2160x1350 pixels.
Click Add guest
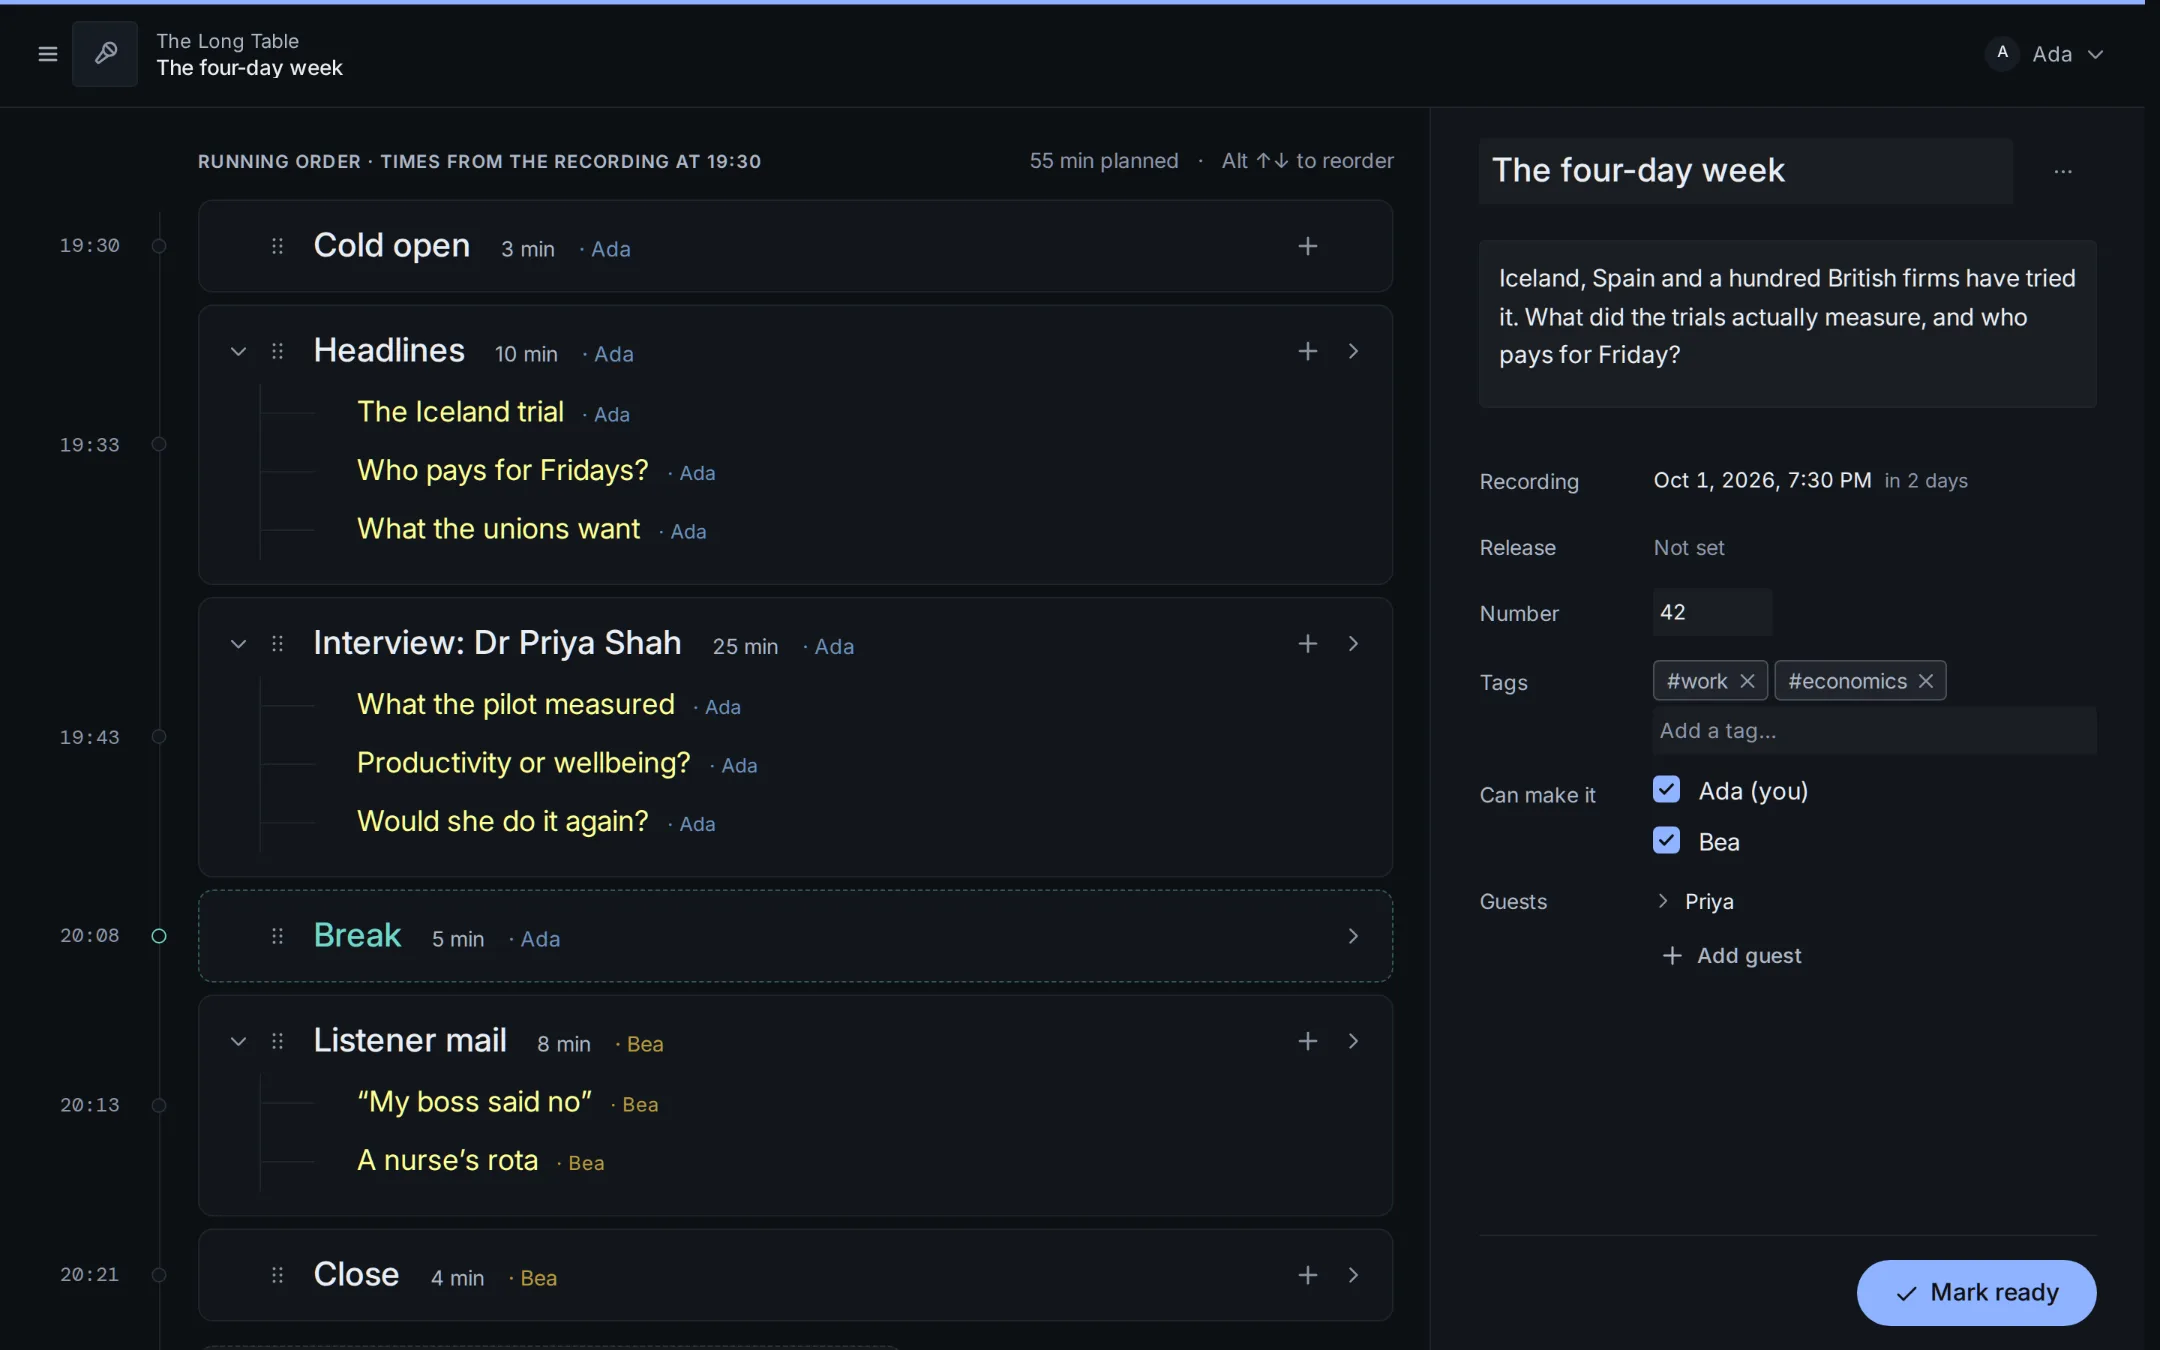(x=1731, y=956)
